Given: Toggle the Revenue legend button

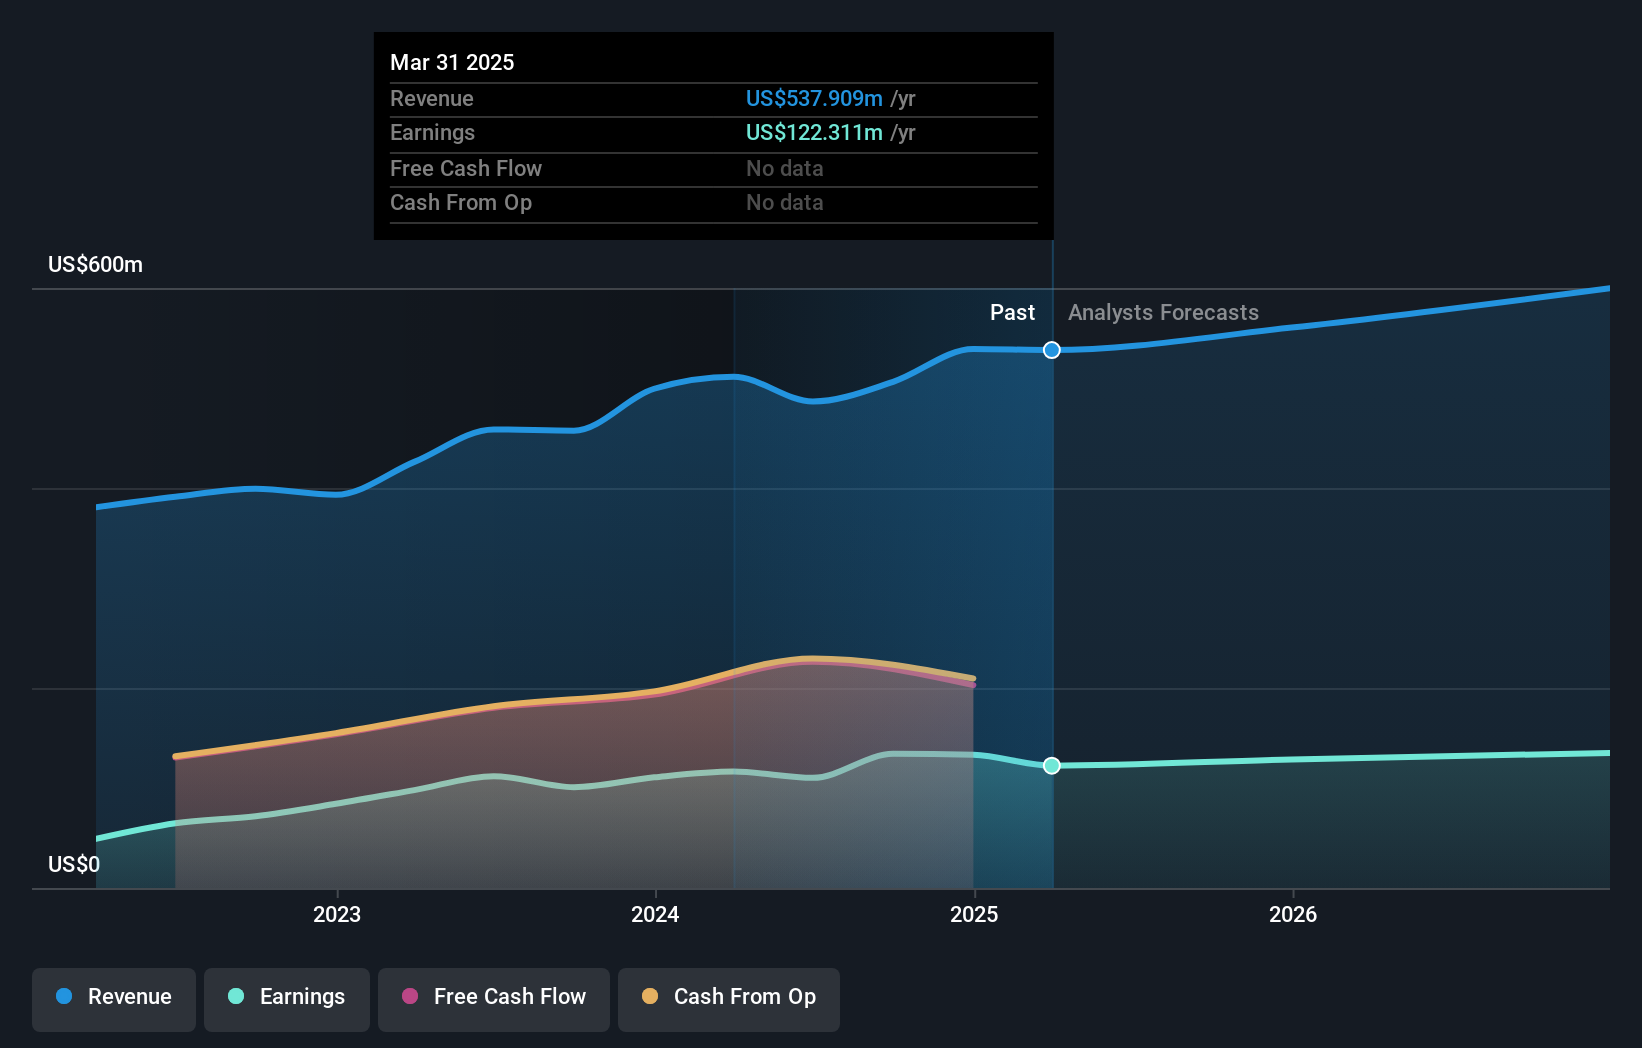Looking at the screenshot, I should pos(114,999).
